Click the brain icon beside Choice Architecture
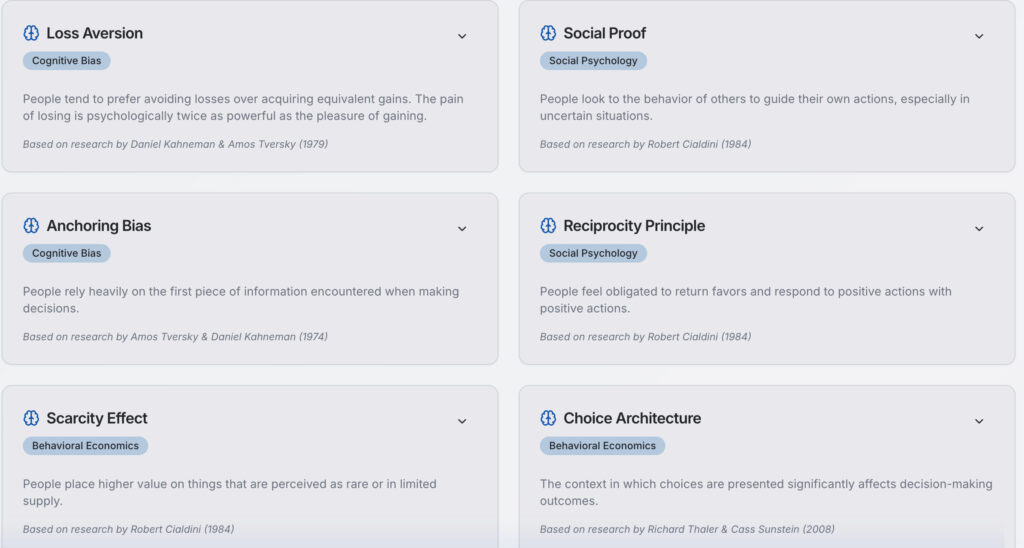This screenshot has height=548, width=1024. pyautogui.click(x=548, y=418)
